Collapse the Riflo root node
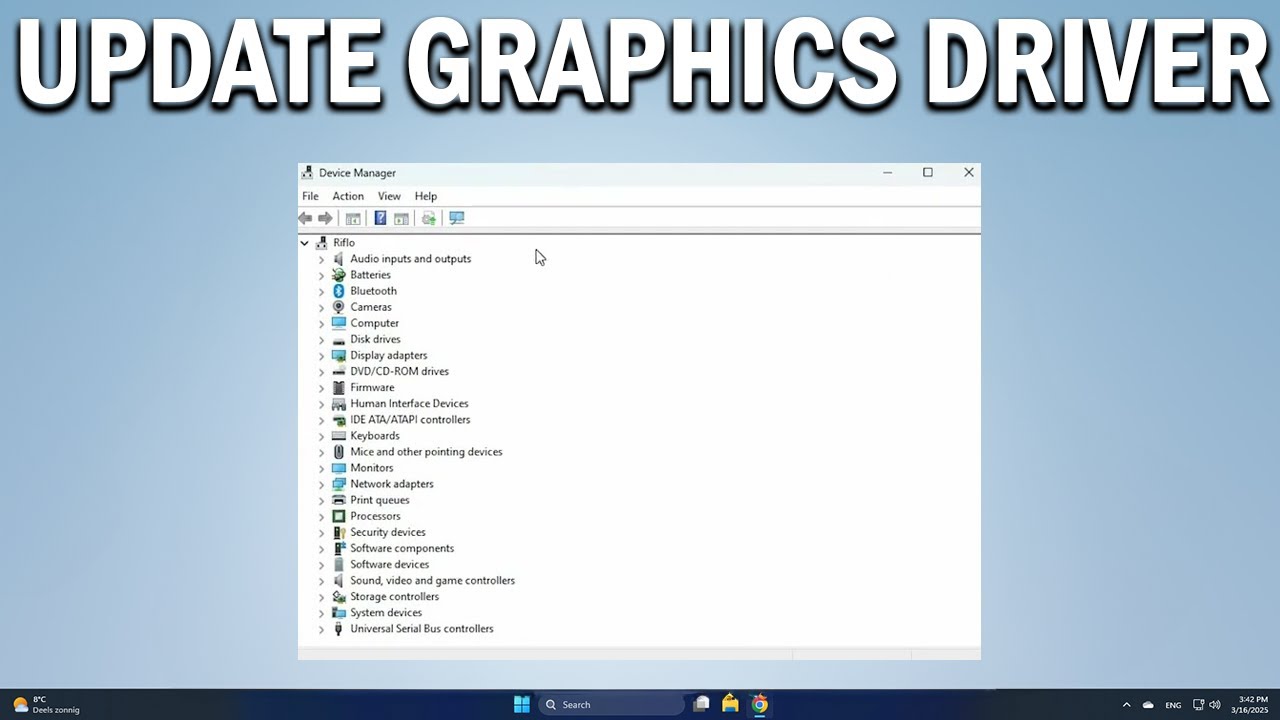 305,243
